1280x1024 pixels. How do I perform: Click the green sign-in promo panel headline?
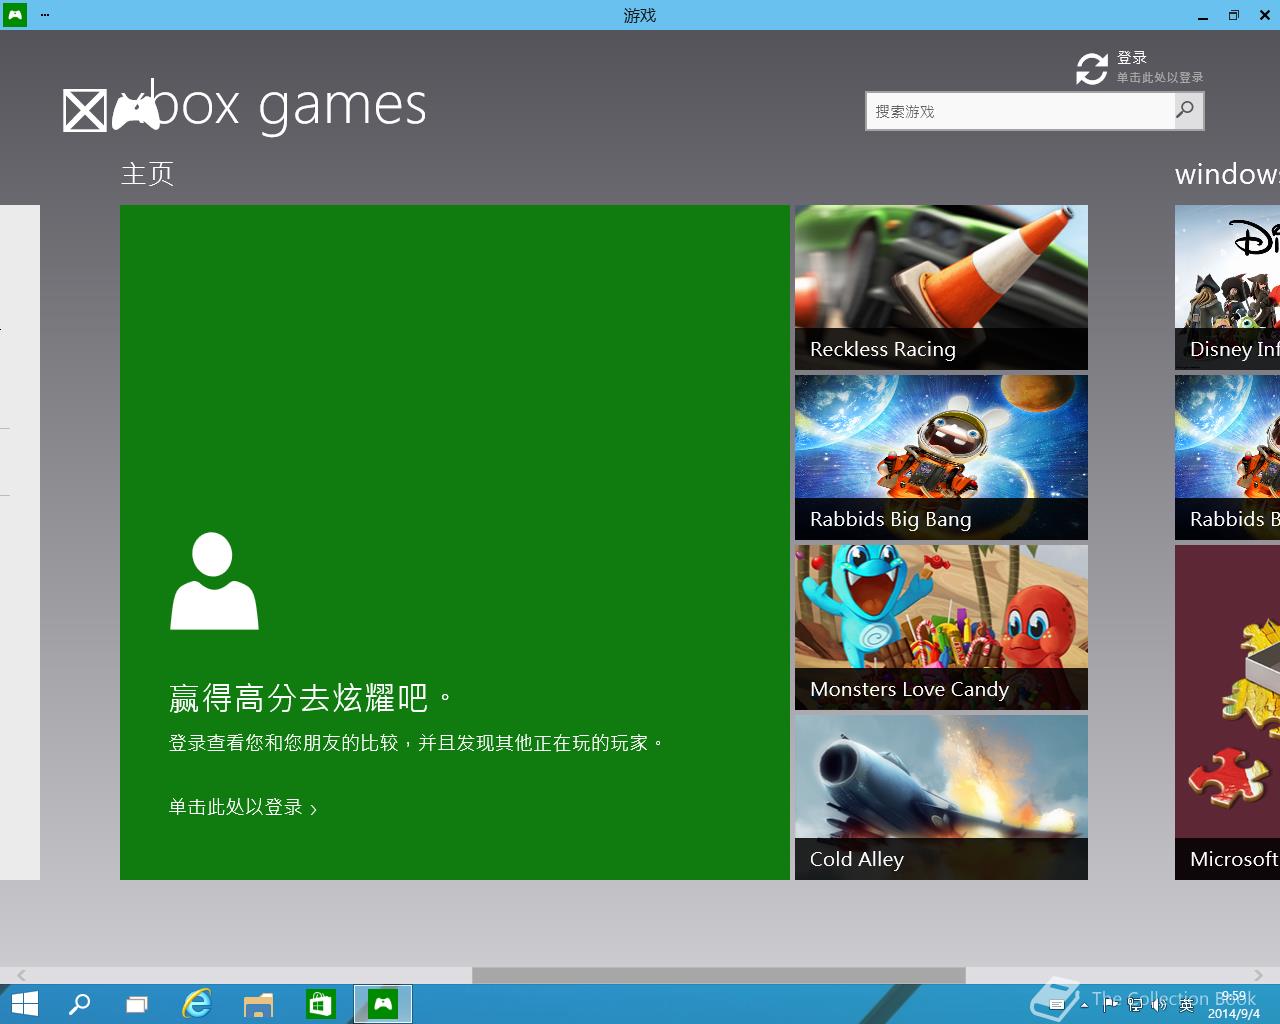311,697
